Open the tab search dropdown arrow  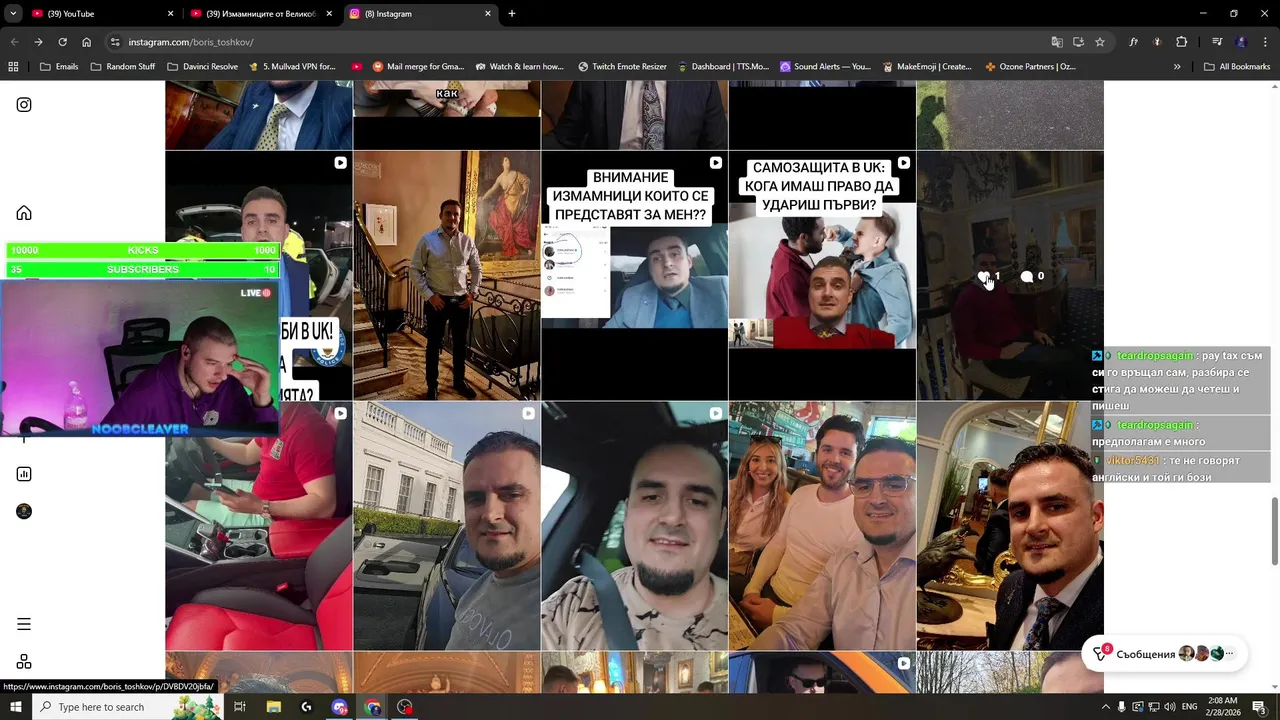click(x=13, y=14)
